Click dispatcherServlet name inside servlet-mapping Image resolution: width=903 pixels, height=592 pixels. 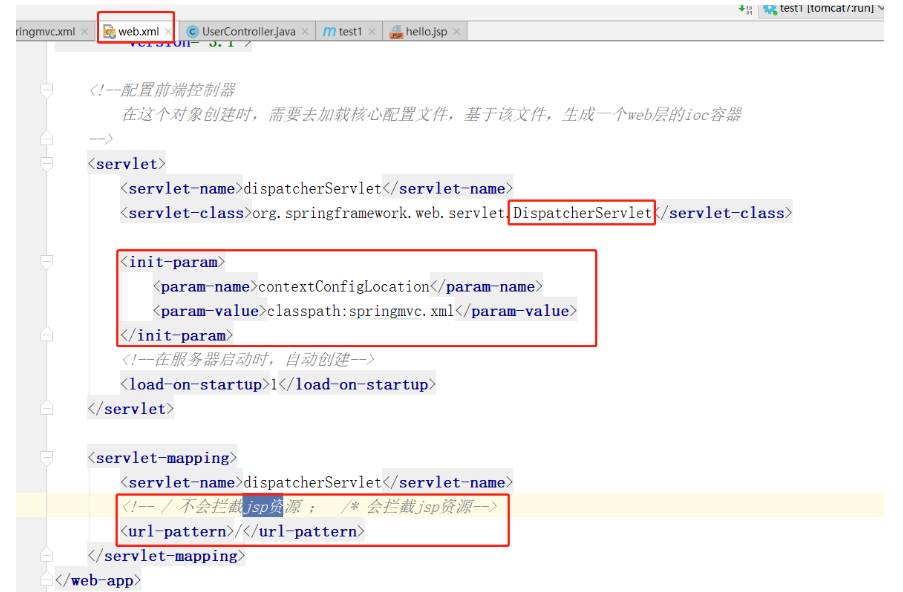click(x=313, y=483)
